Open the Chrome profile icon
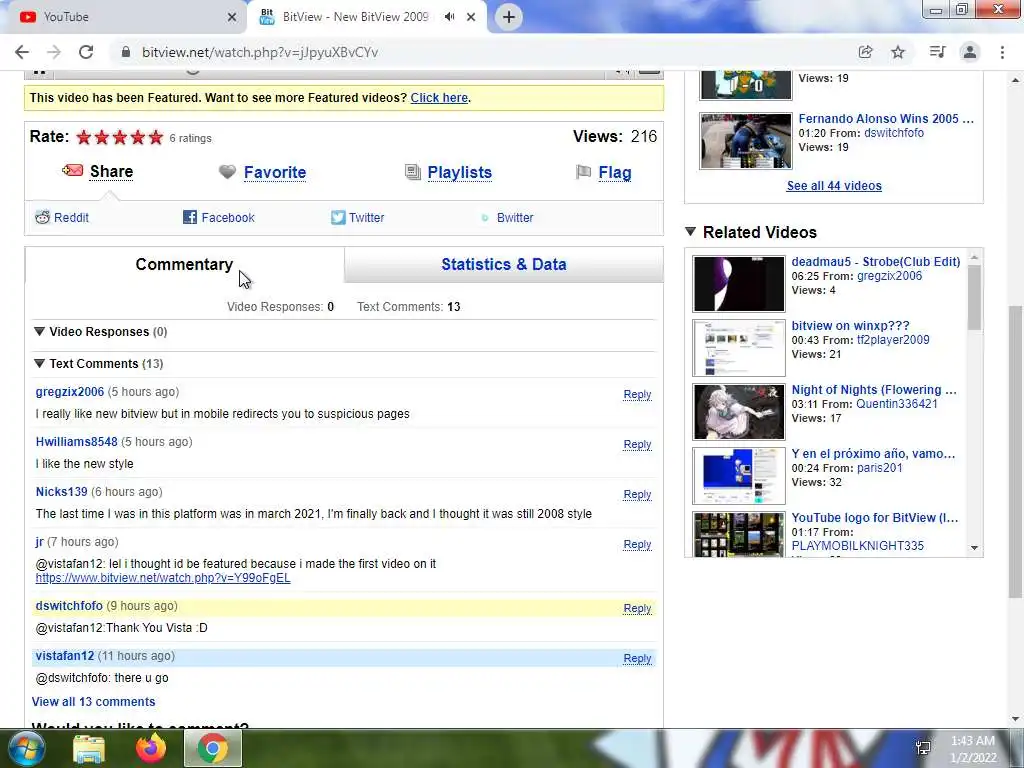This screenshot has height=768, width=1024. (970, 52)
